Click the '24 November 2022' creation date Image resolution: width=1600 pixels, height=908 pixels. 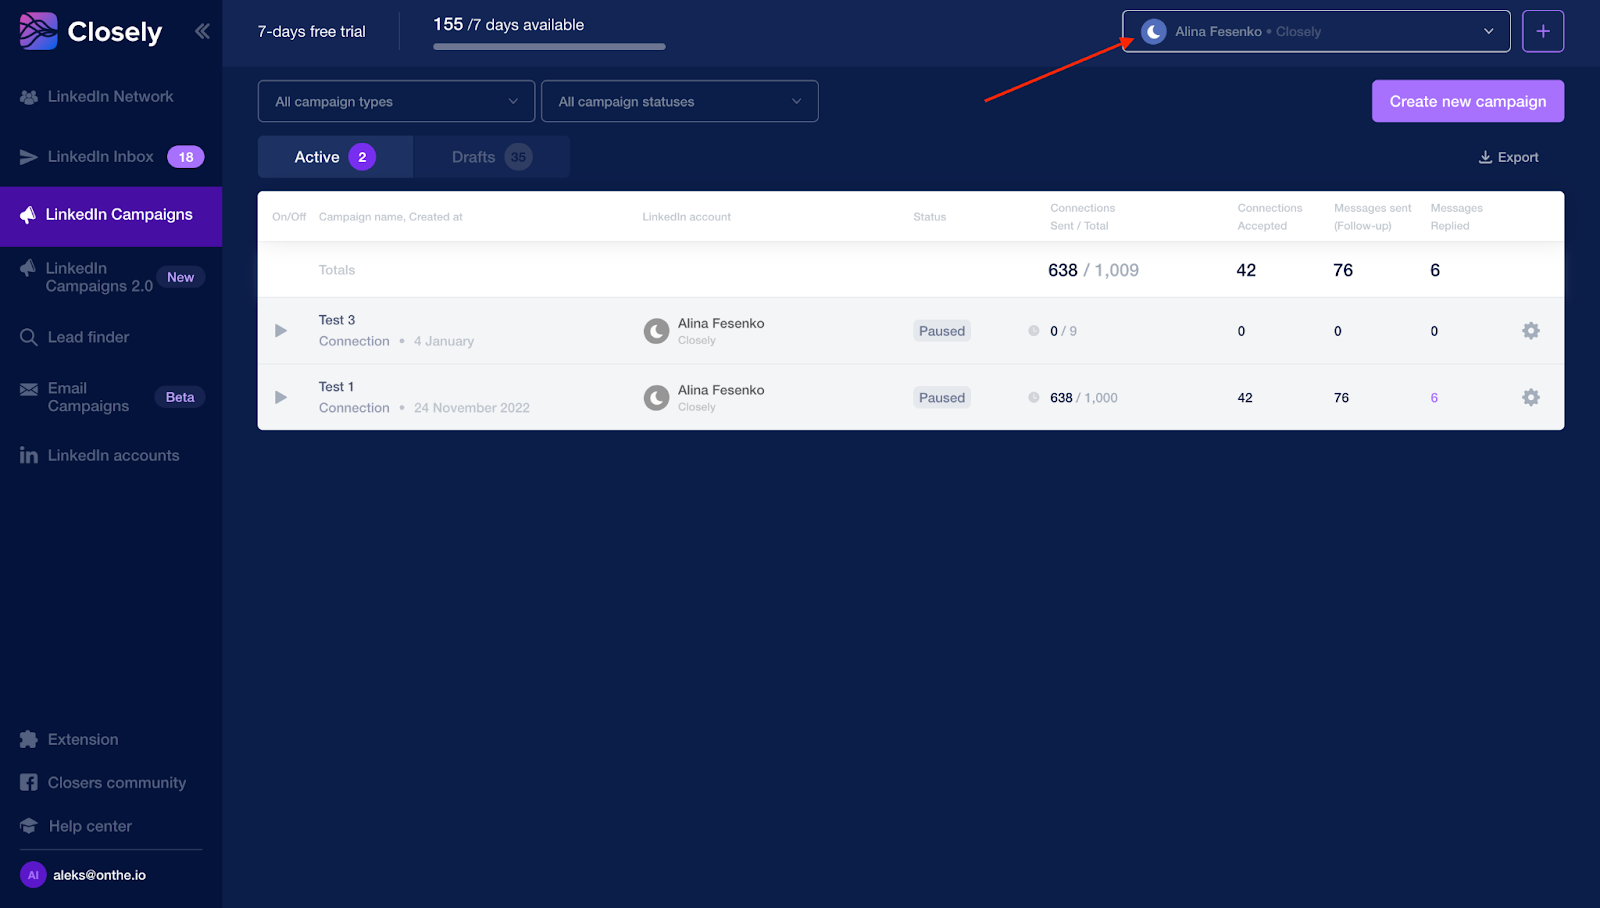coord(472,408)
